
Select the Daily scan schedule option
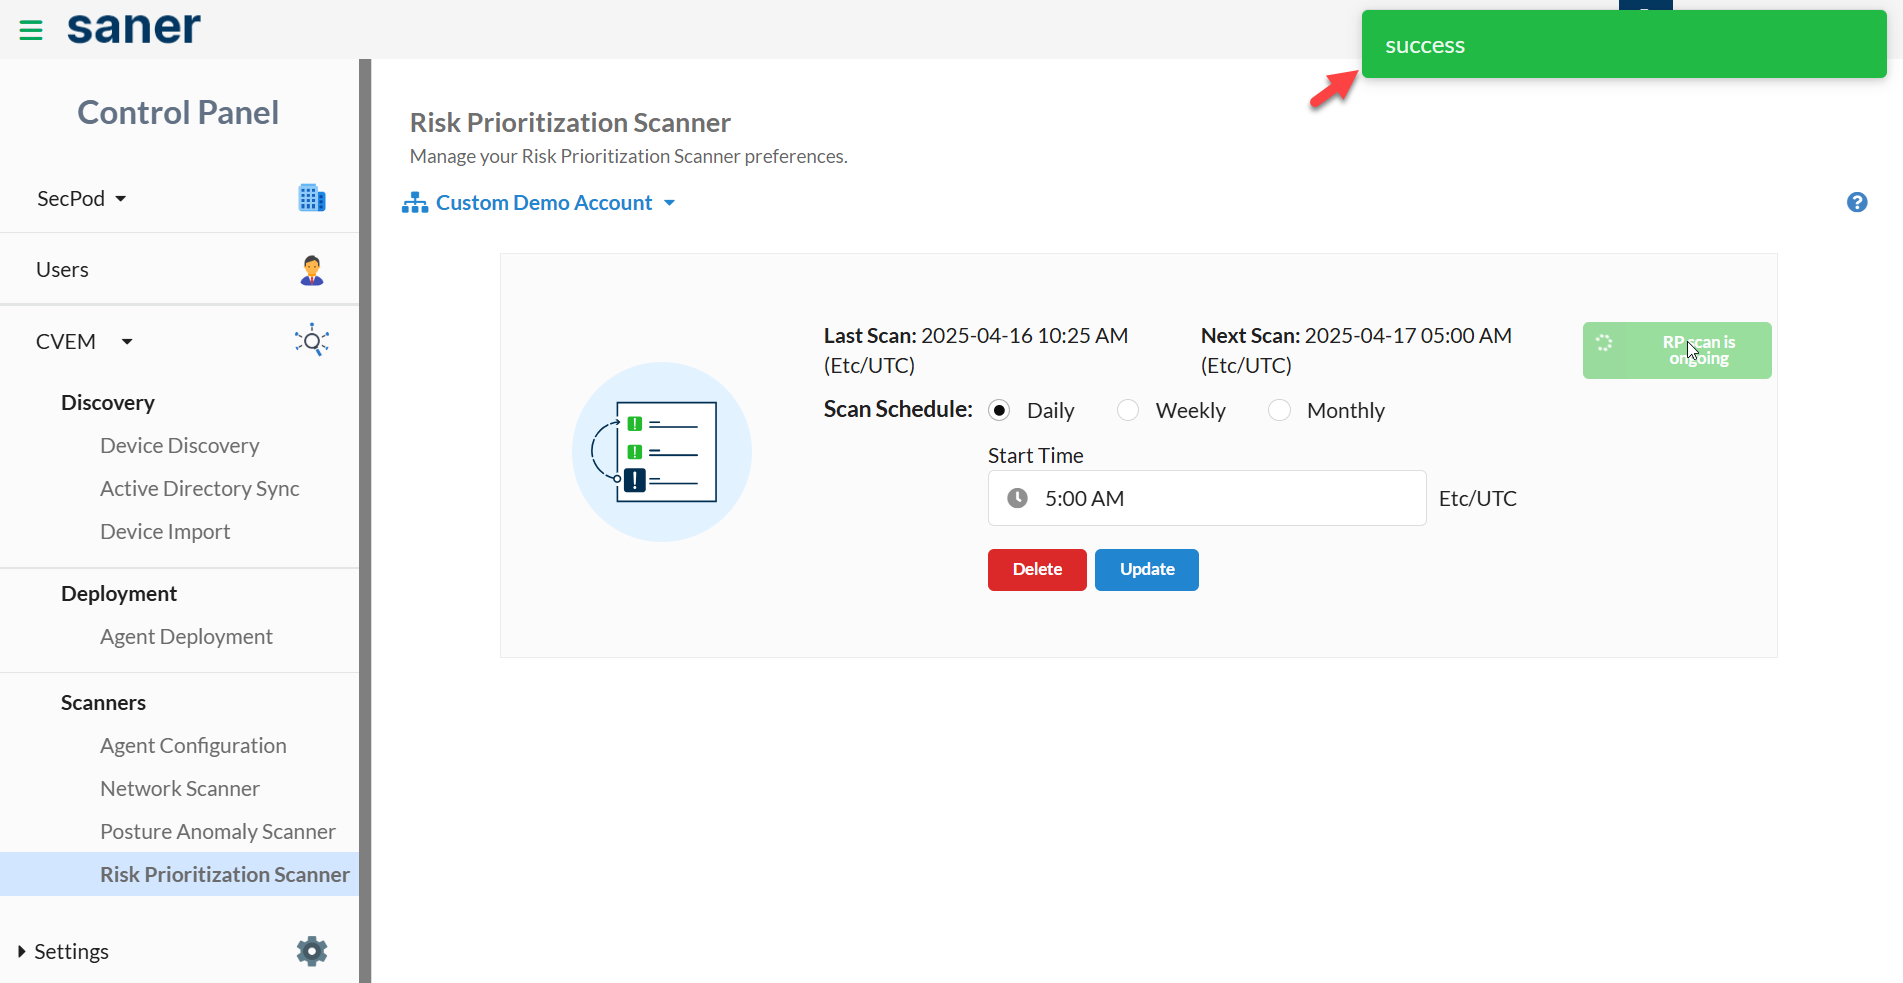pyautogui.click(x=999, y=410)
